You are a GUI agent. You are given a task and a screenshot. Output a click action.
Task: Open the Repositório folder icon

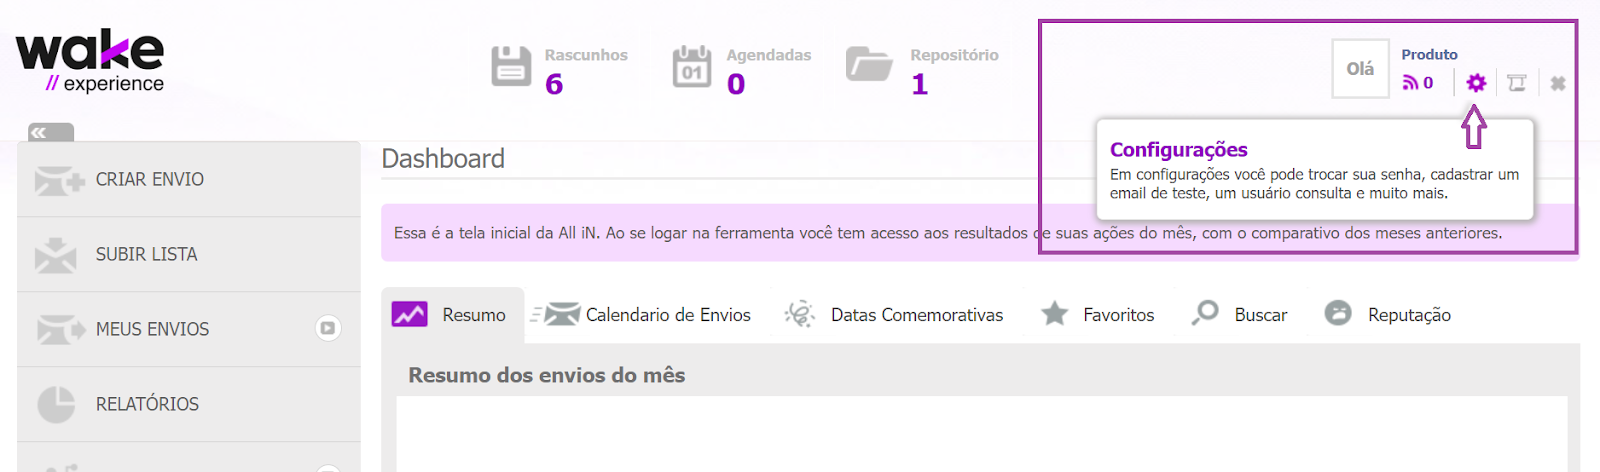tap(869, 64)
